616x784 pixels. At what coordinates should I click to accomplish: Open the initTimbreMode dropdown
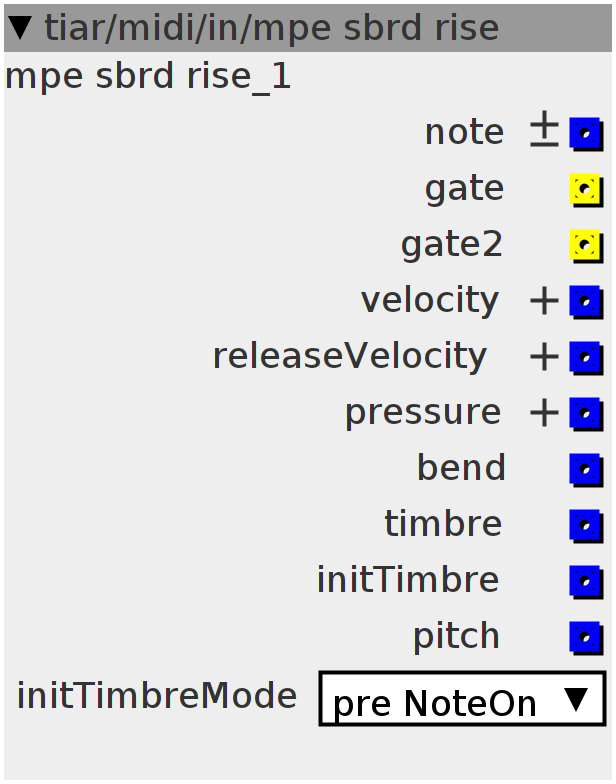point(462,698)
